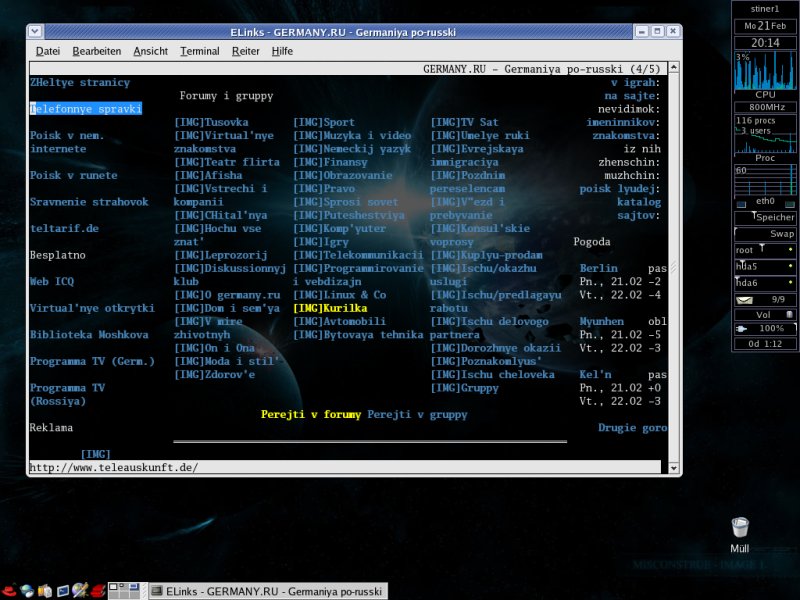The width and height of the screenshot is (800, 600).
Task: Click the Proc process chart
Action: 765,134
